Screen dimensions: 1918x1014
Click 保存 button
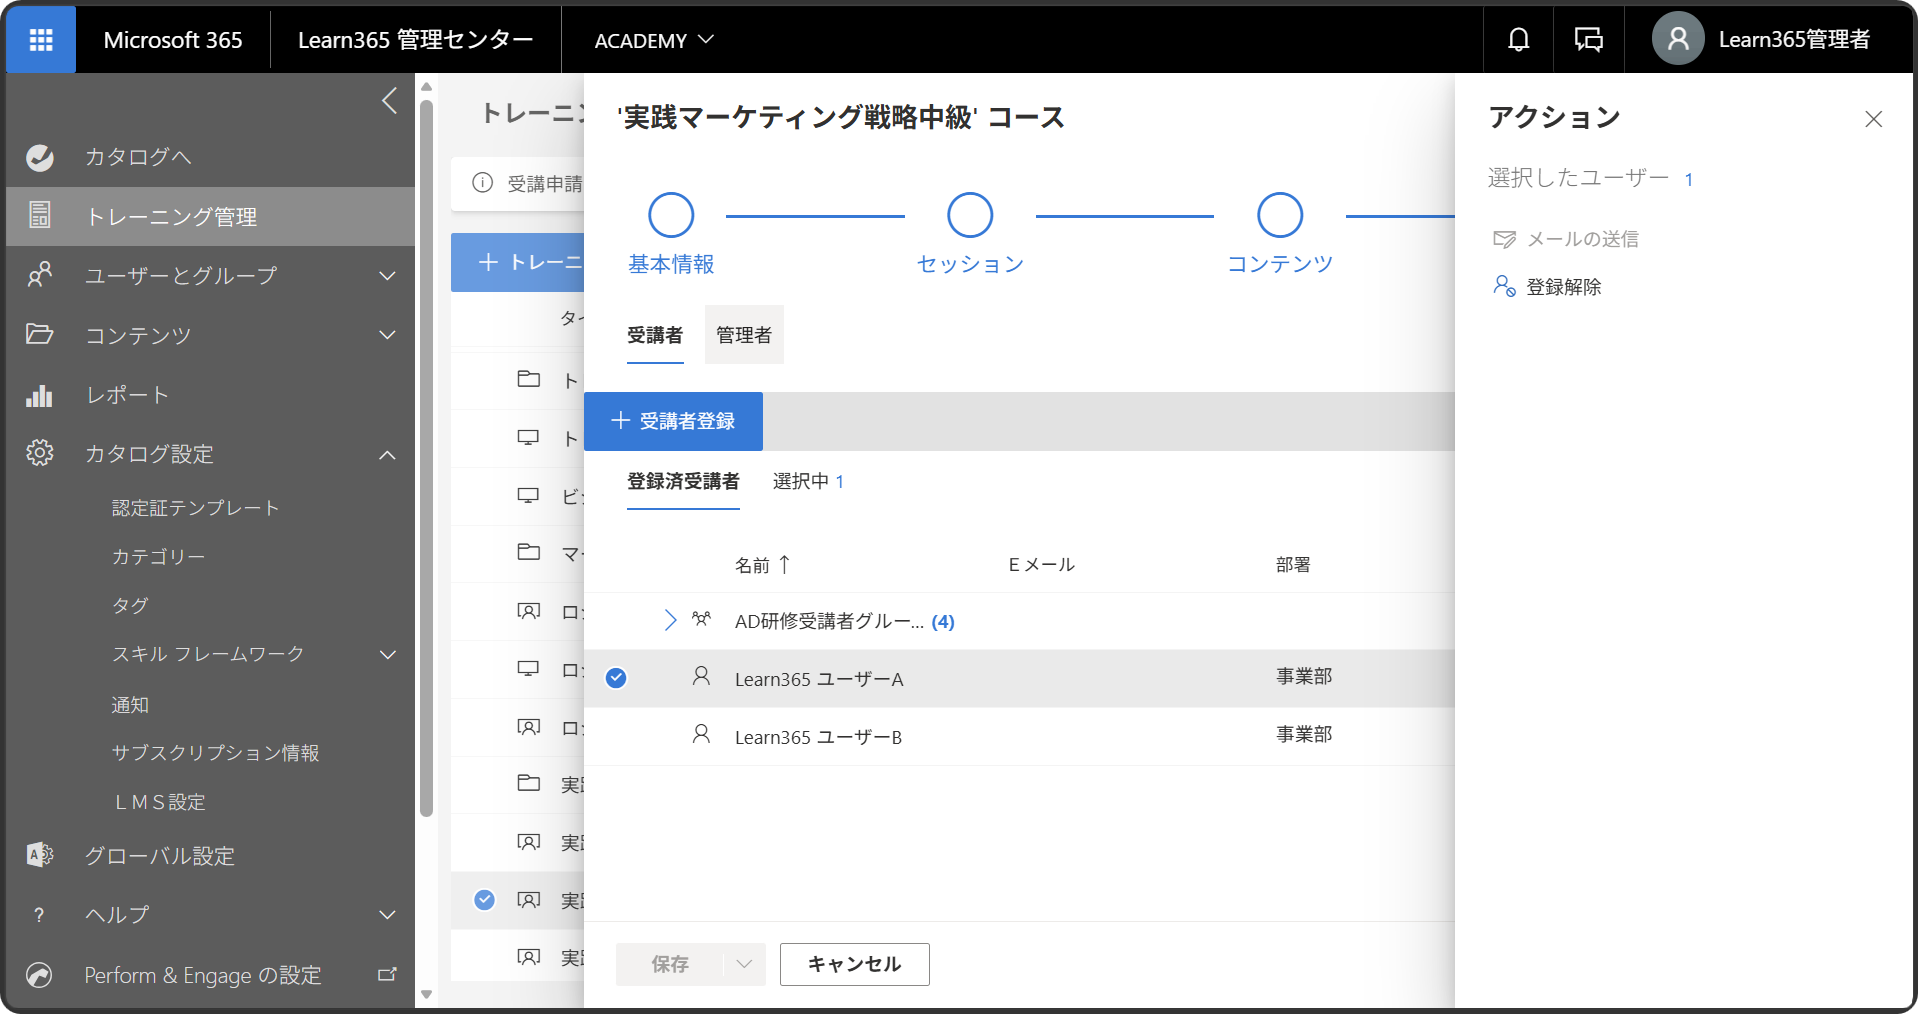[670, 964]
